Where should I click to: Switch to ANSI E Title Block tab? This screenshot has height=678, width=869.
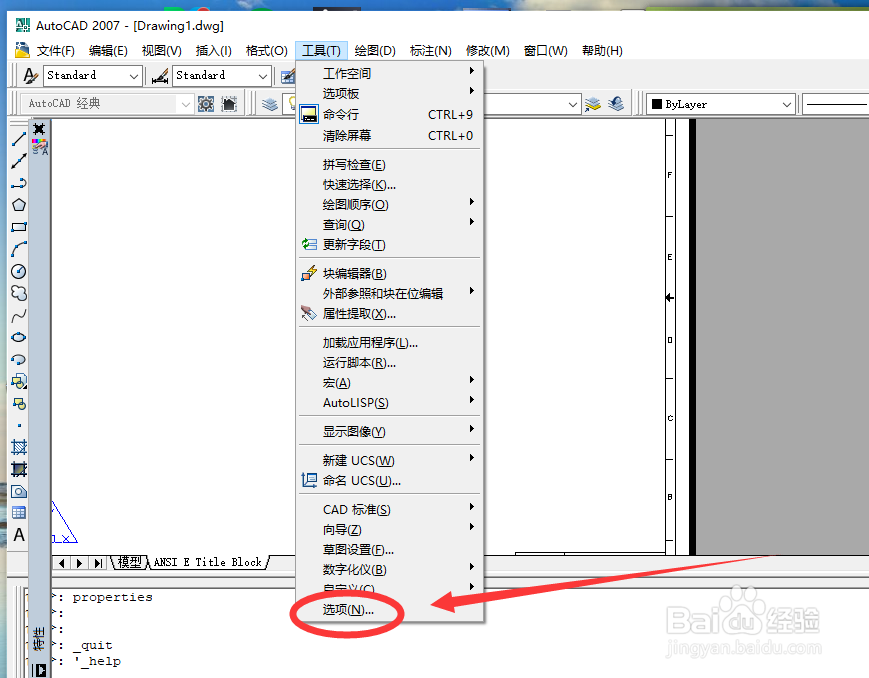click(x=207, y=562)
